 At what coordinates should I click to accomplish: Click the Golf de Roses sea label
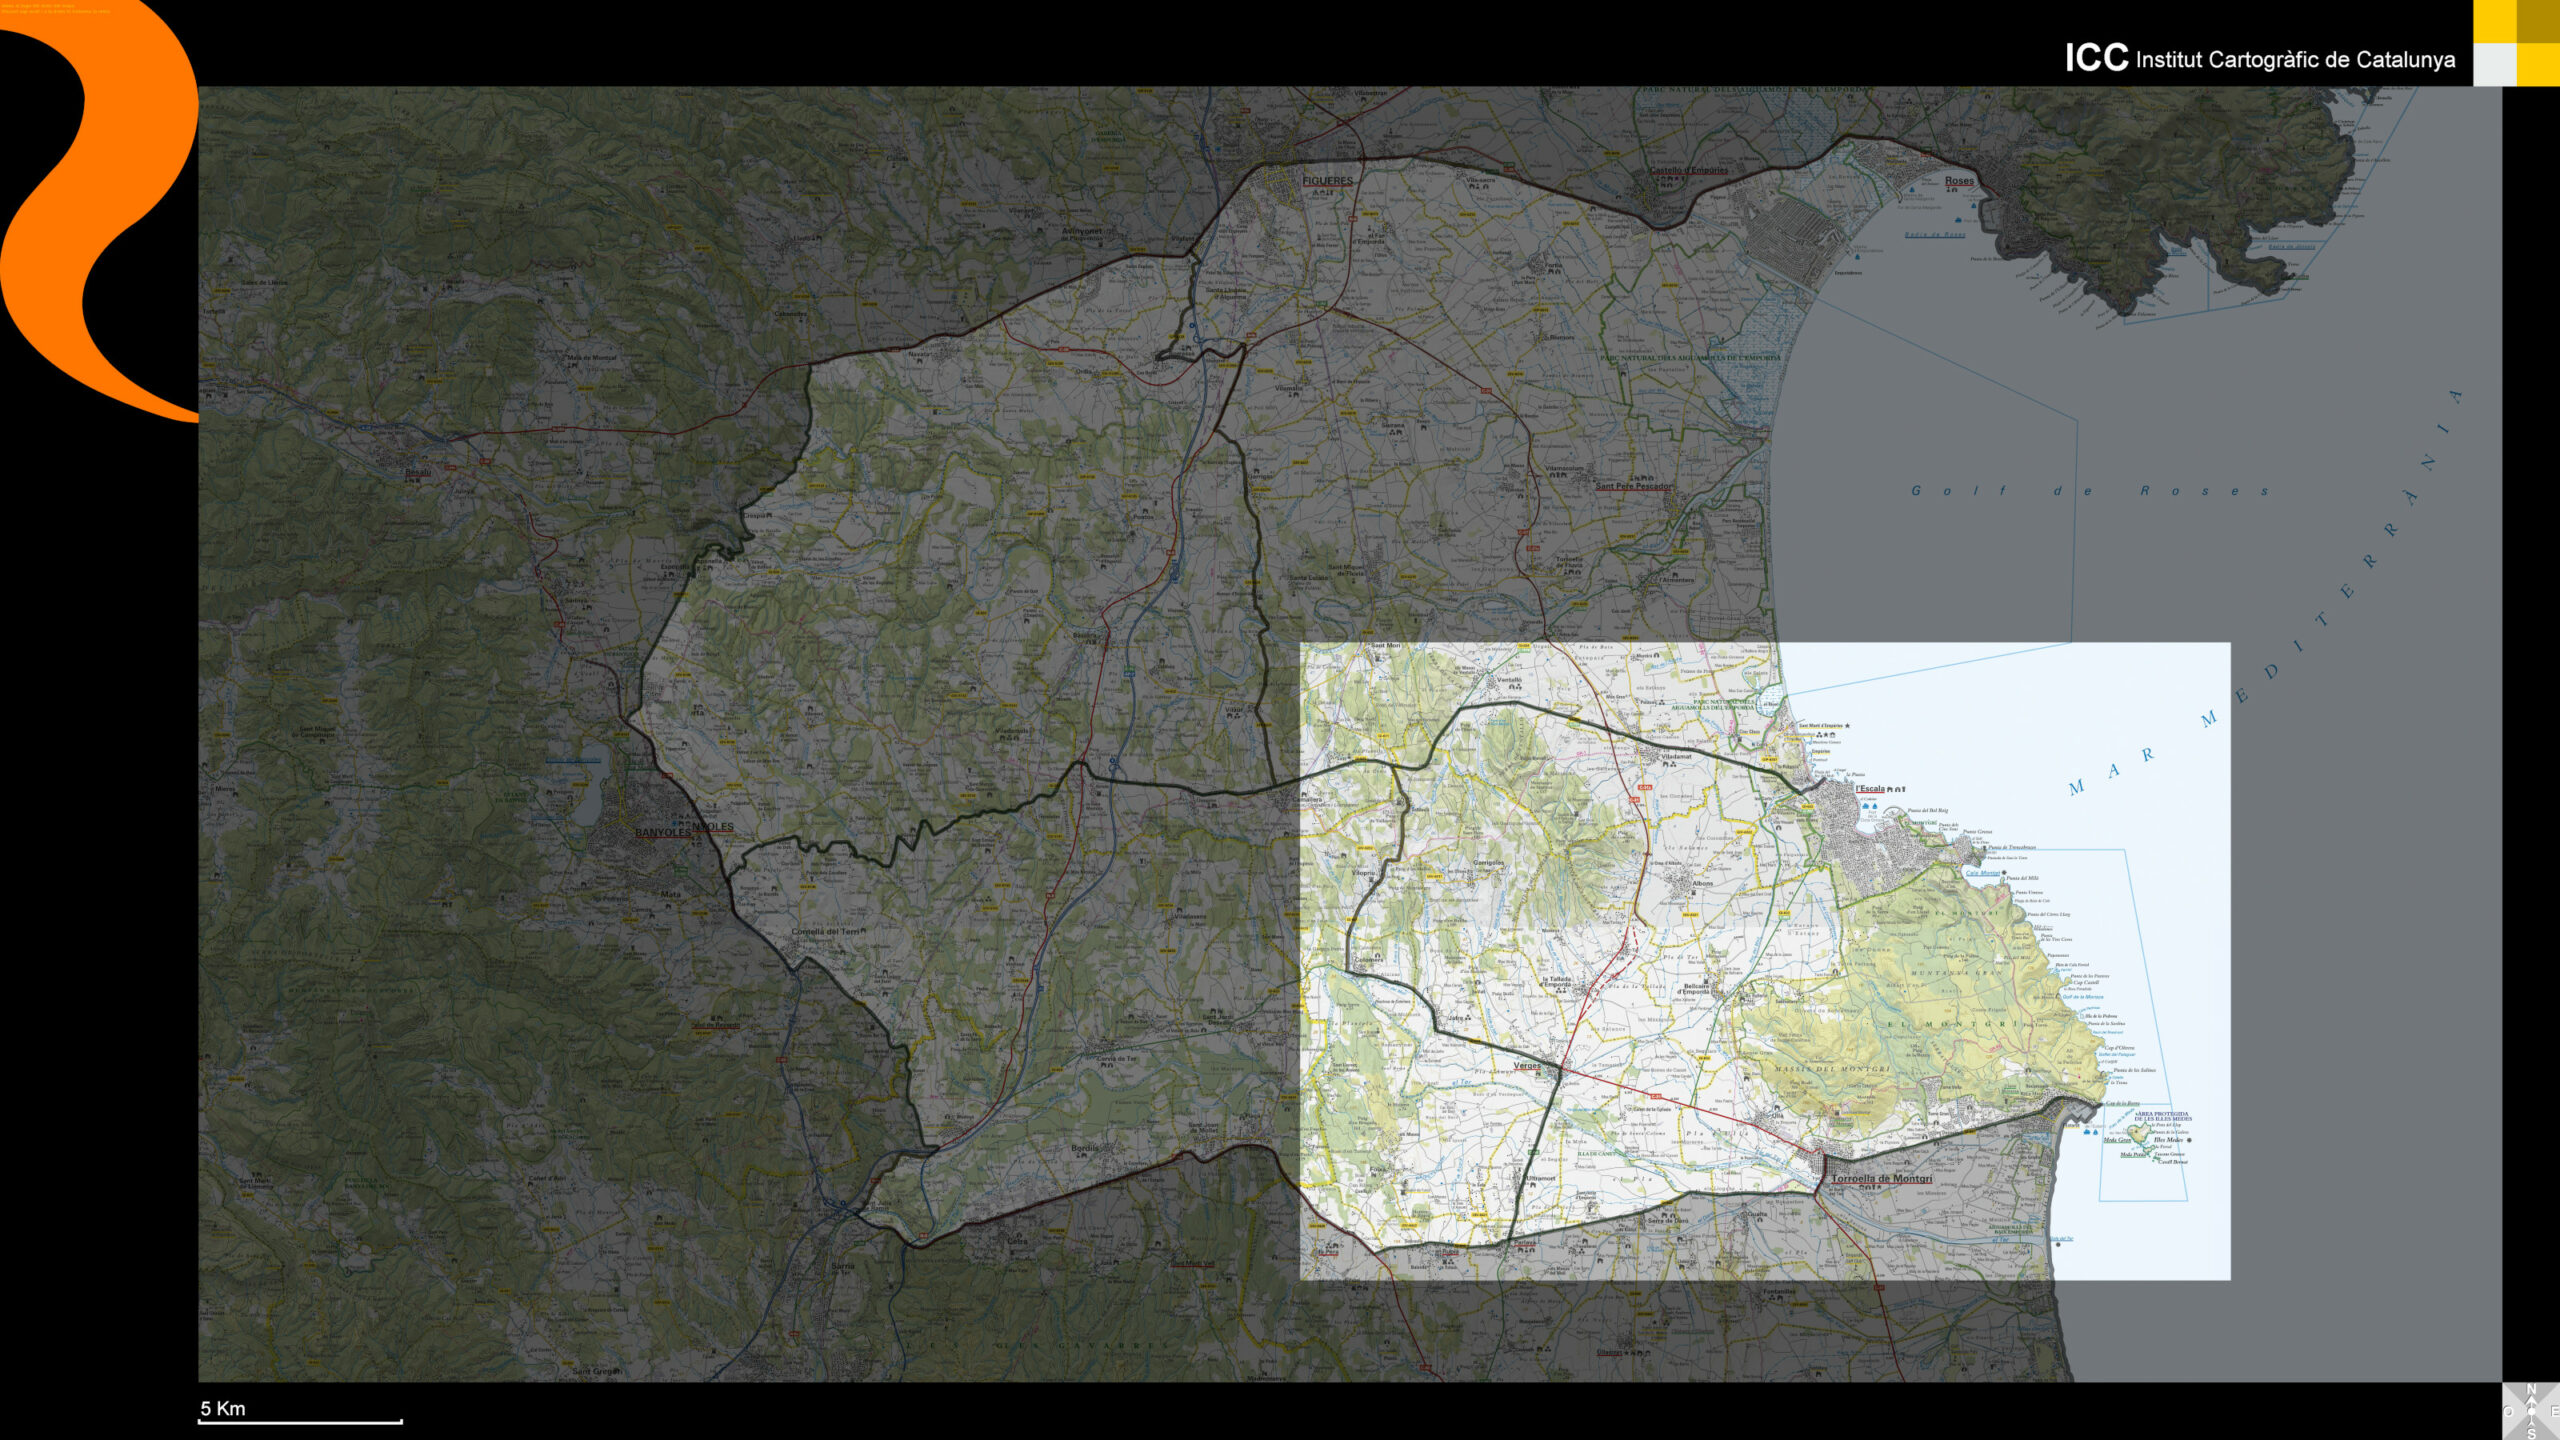[x=2090, y=491]
